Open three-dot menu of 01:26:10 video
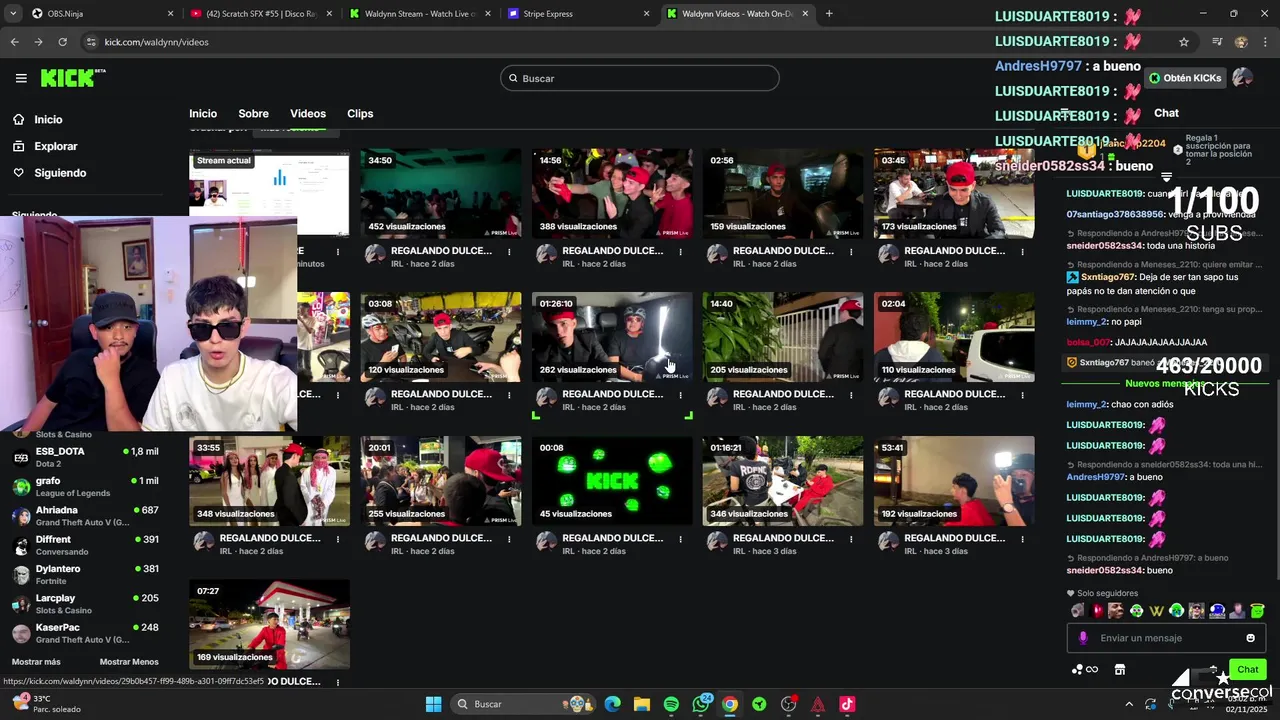The height and width of the screenshot is (720, 1280). click(x=680, y=395)
